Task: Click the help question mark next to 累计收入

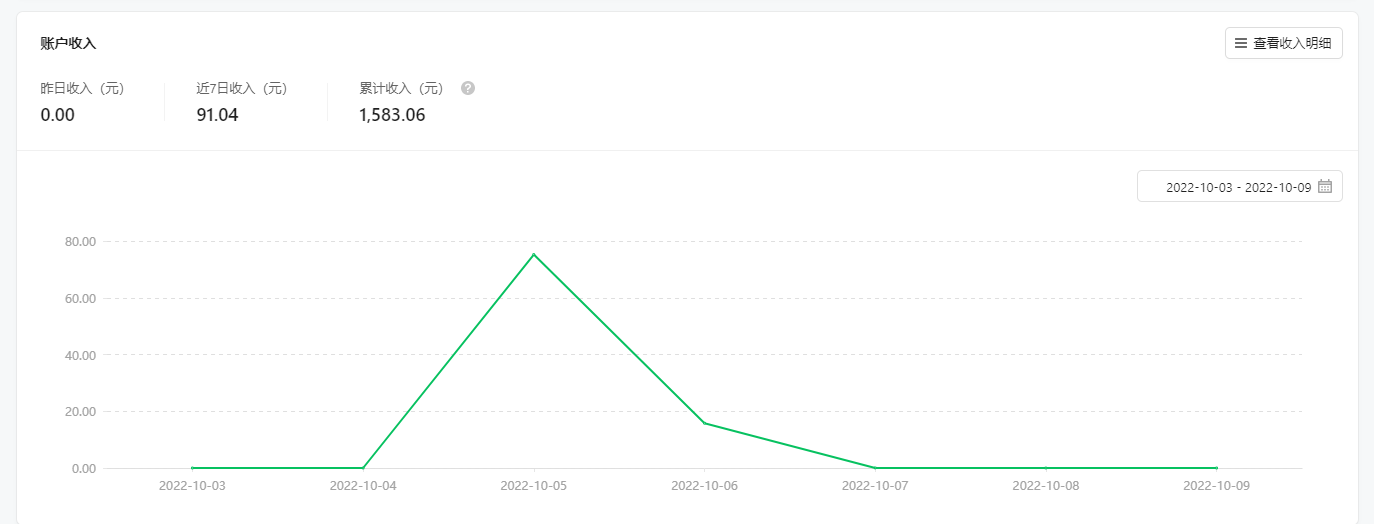Action: [468, 88]
